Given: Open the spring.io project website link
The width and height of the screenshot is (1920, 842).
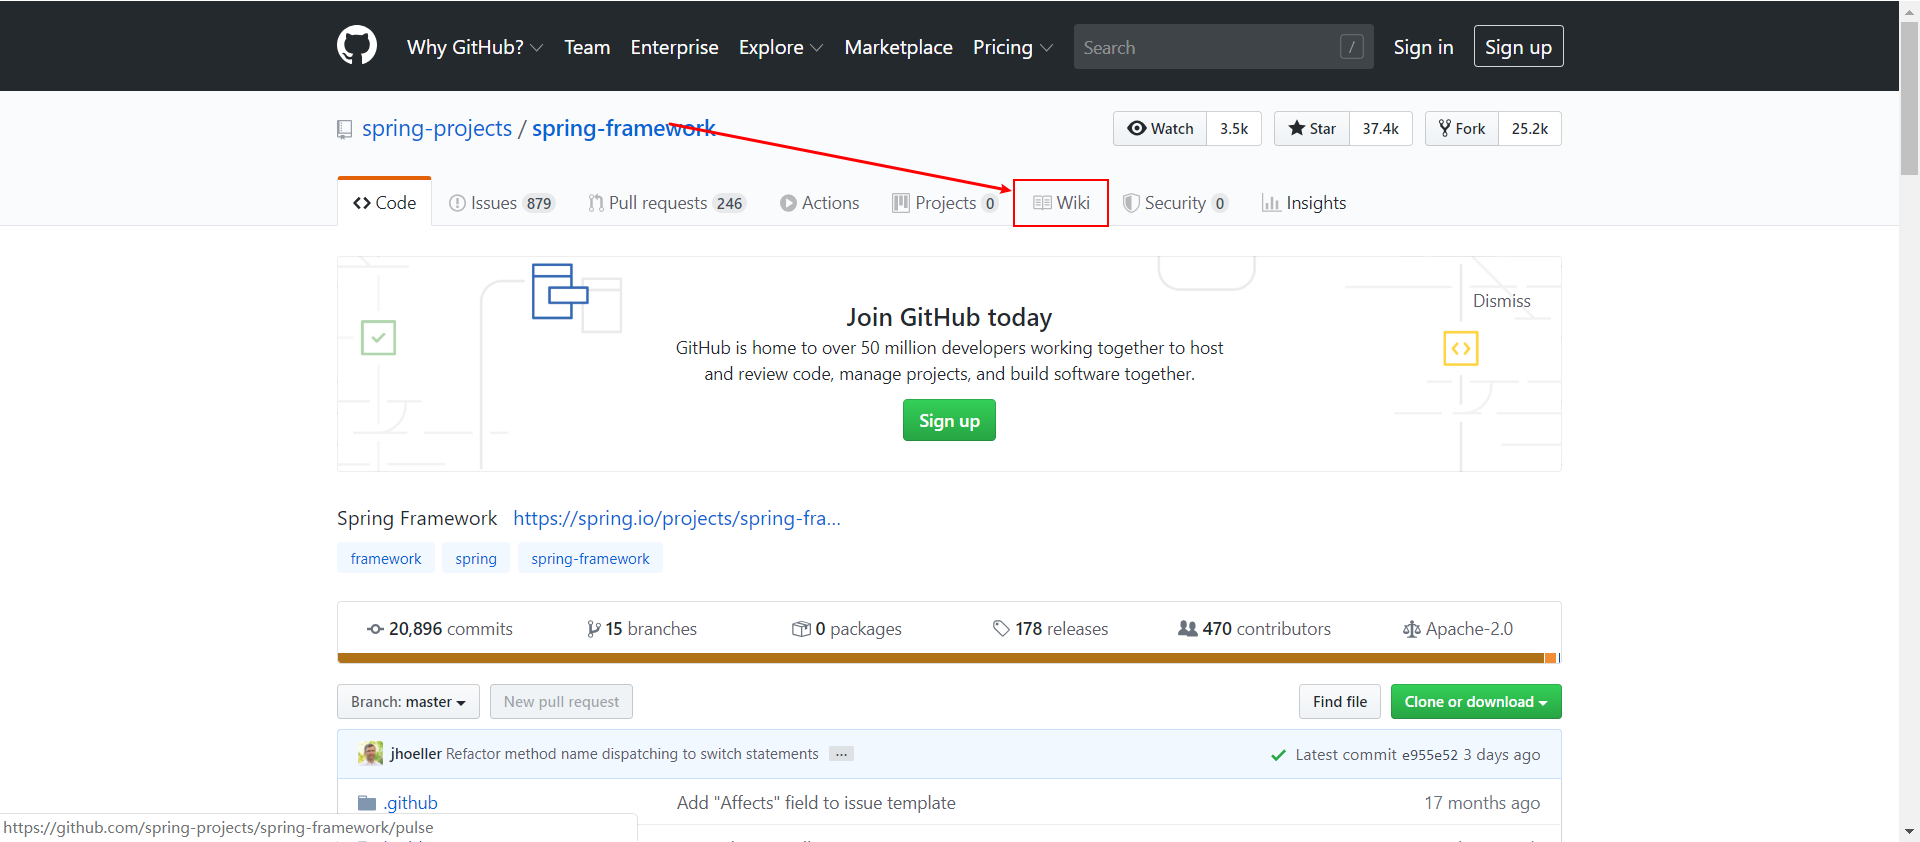Looking at the screenshot, I should click(677, 518).
